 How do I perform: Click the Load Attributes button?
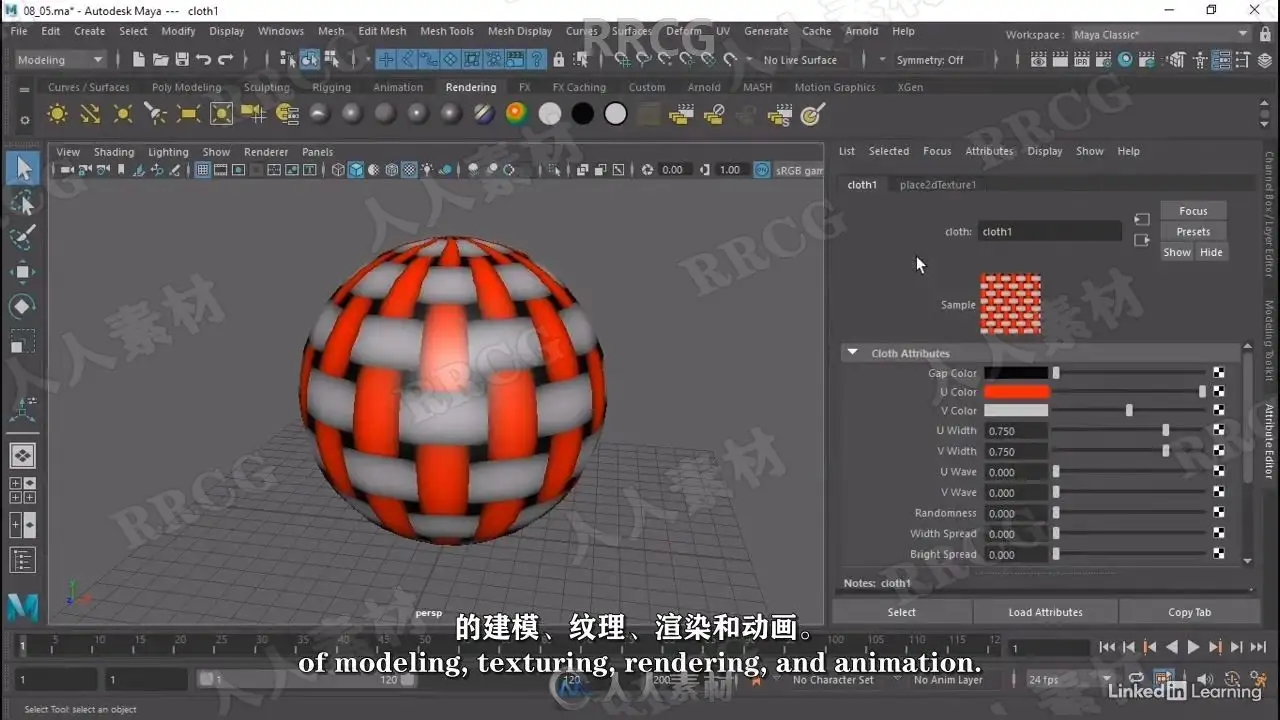[x=1045, y=612]
